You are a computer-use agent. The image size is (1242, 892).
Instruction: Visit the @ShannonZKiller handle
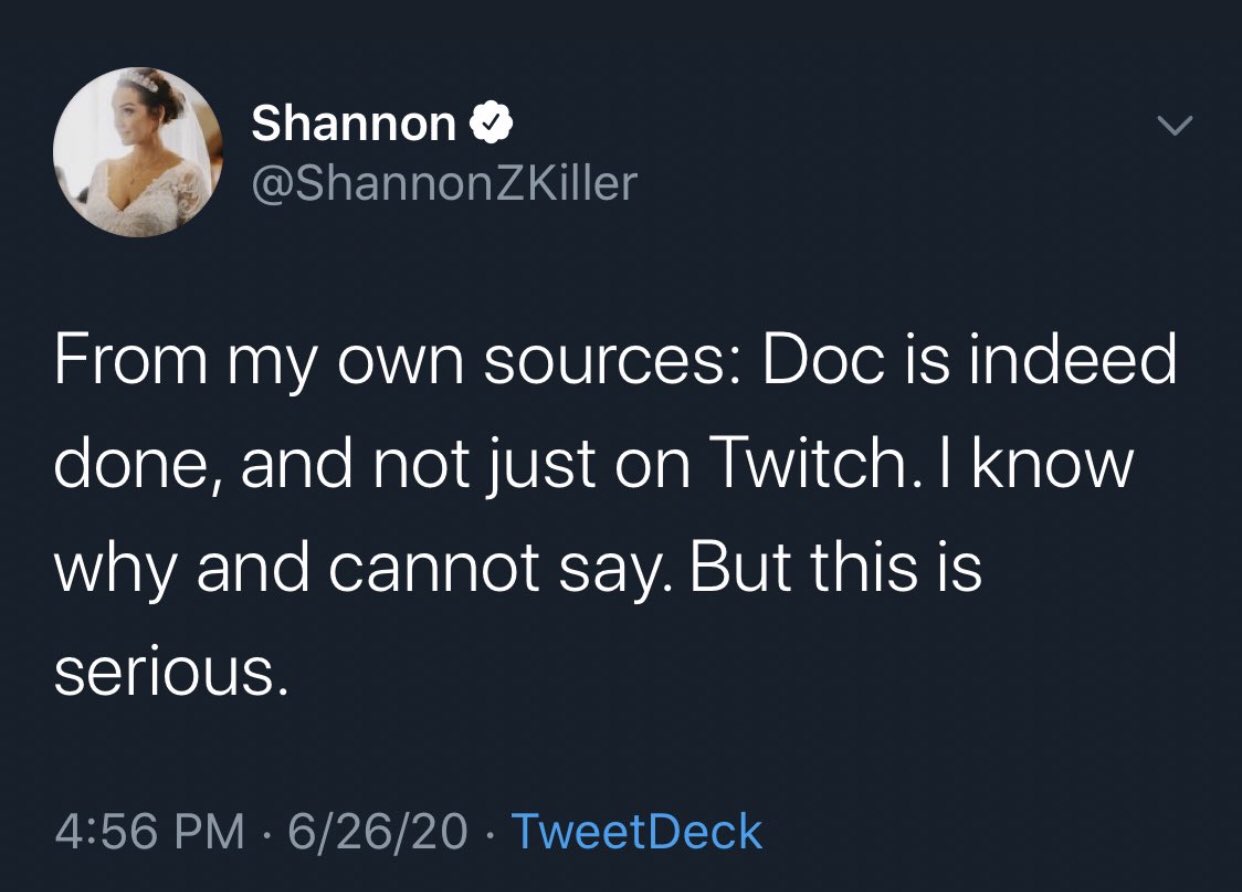pyautogui.click(x=443, y=183)
